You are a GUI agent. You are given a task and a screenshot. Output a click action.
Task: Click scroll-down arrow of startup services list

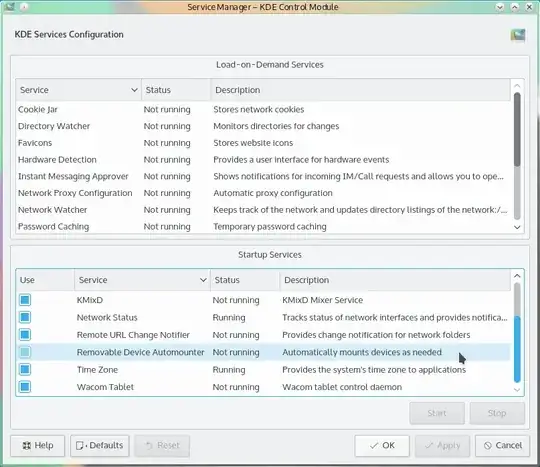click(x=517, y=390)
